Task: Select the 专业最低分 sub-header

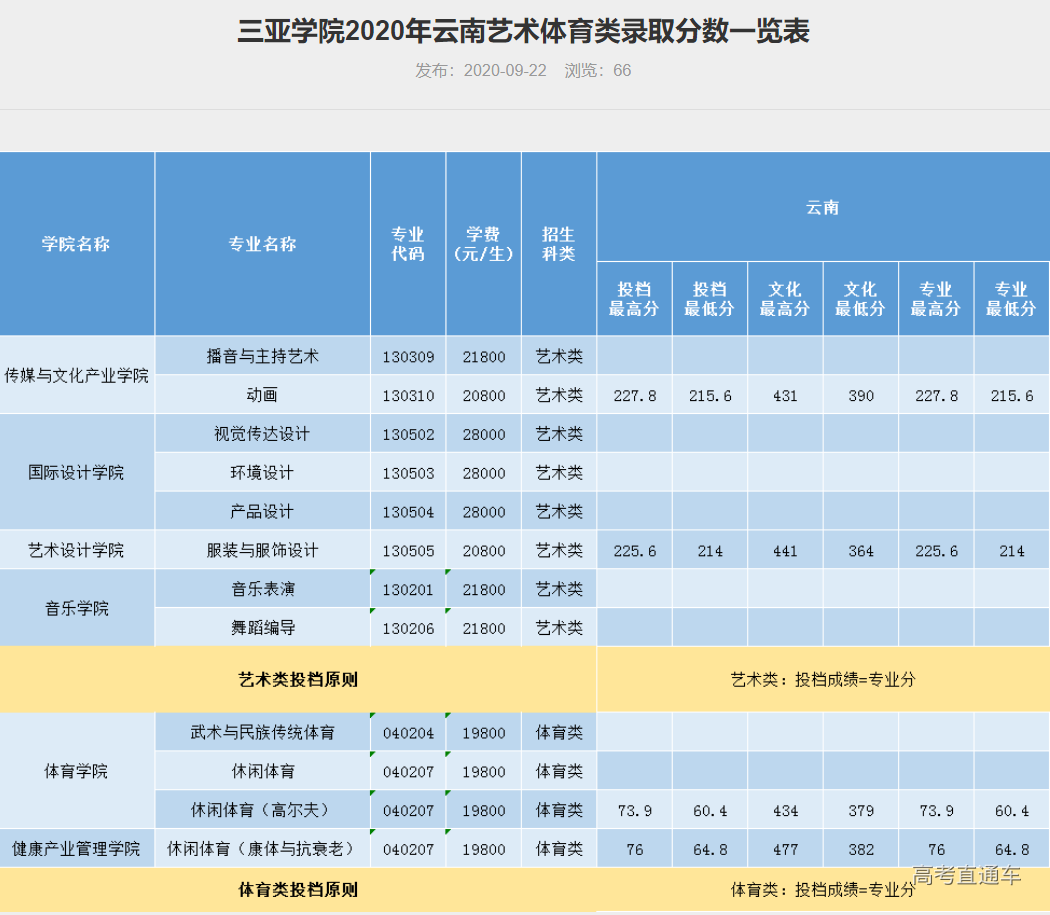Action: (1012, 297)
